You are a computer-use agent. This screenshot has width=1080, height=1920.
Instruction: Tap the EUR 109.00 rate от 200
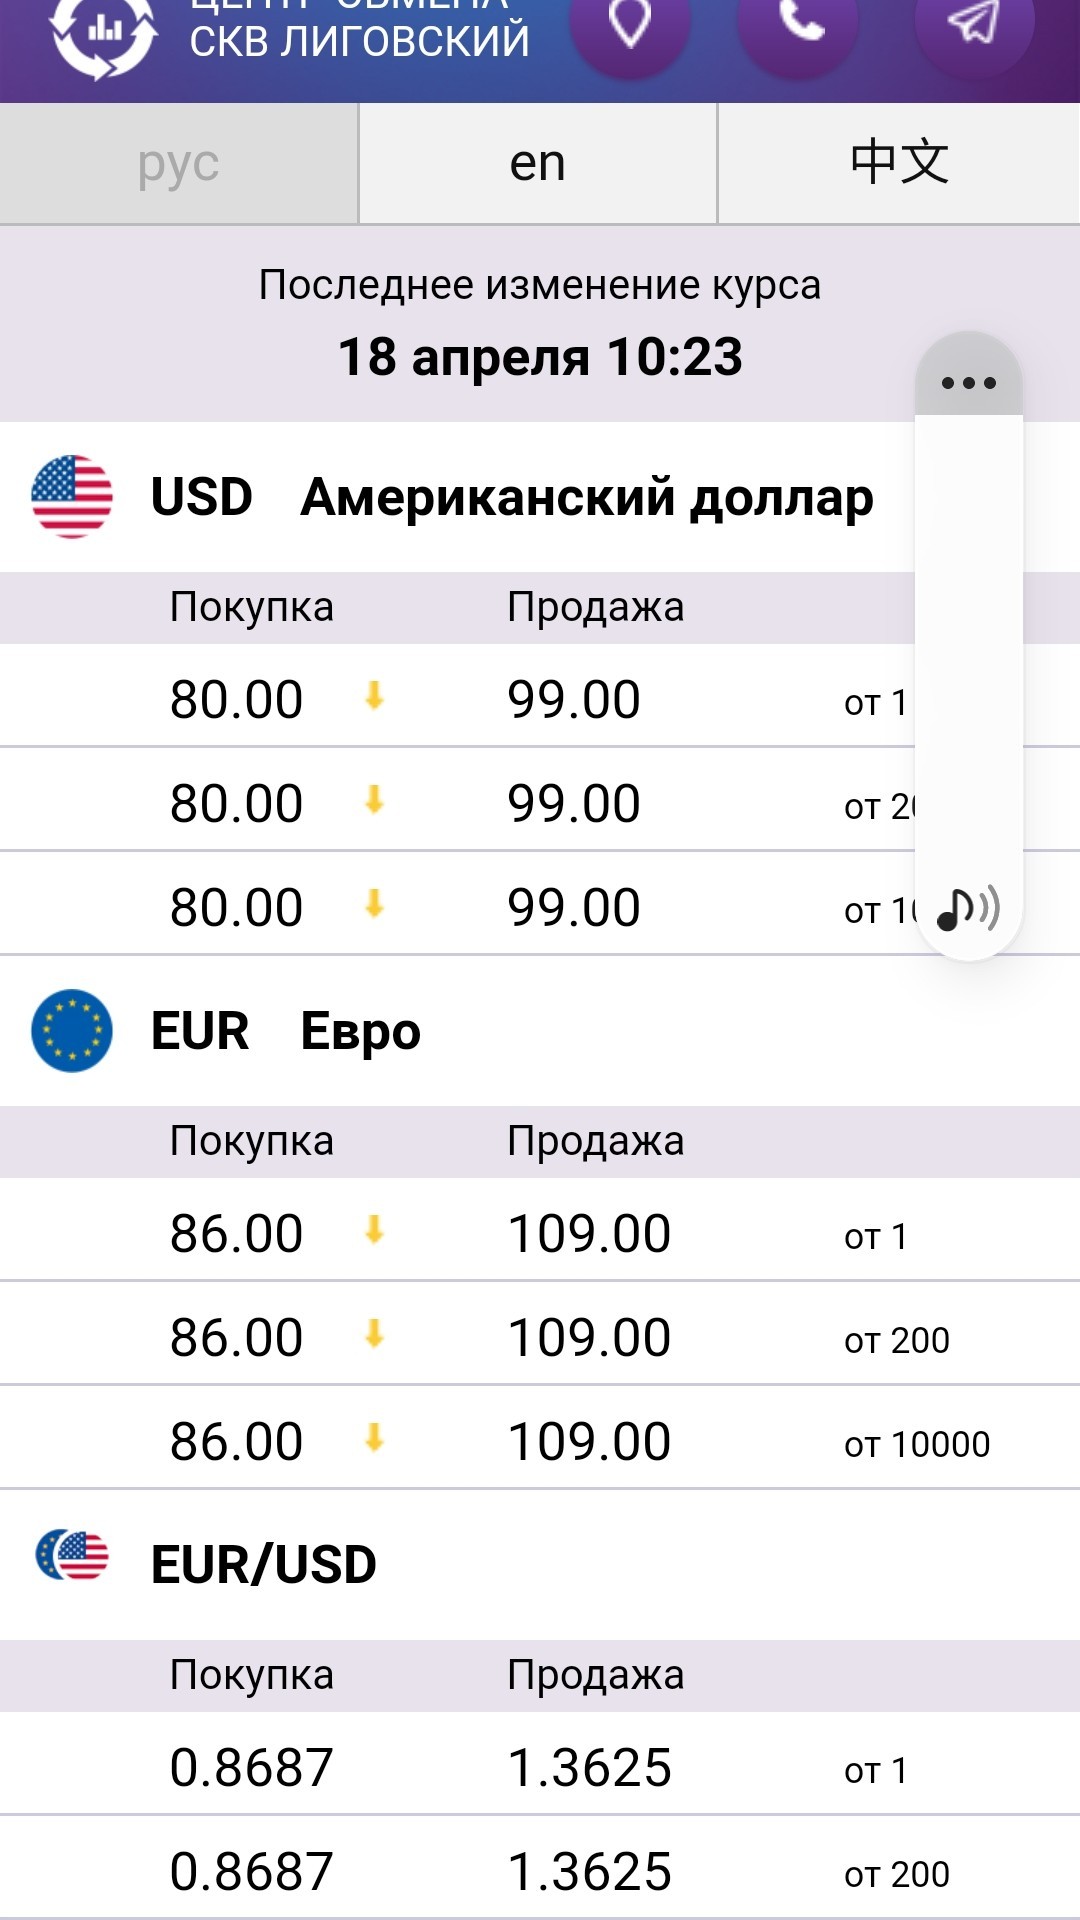click(x=589, y=1337)
